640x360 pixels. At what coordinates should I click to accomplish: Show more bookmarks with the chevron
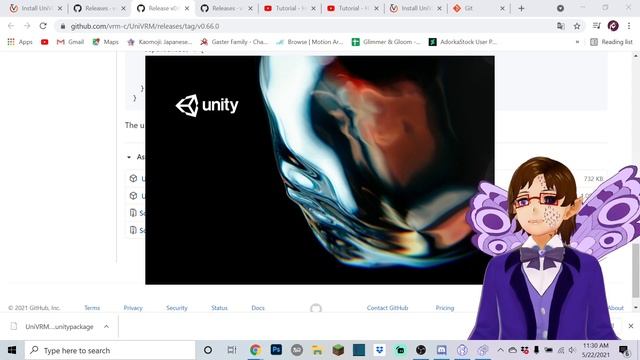(577, 42)
